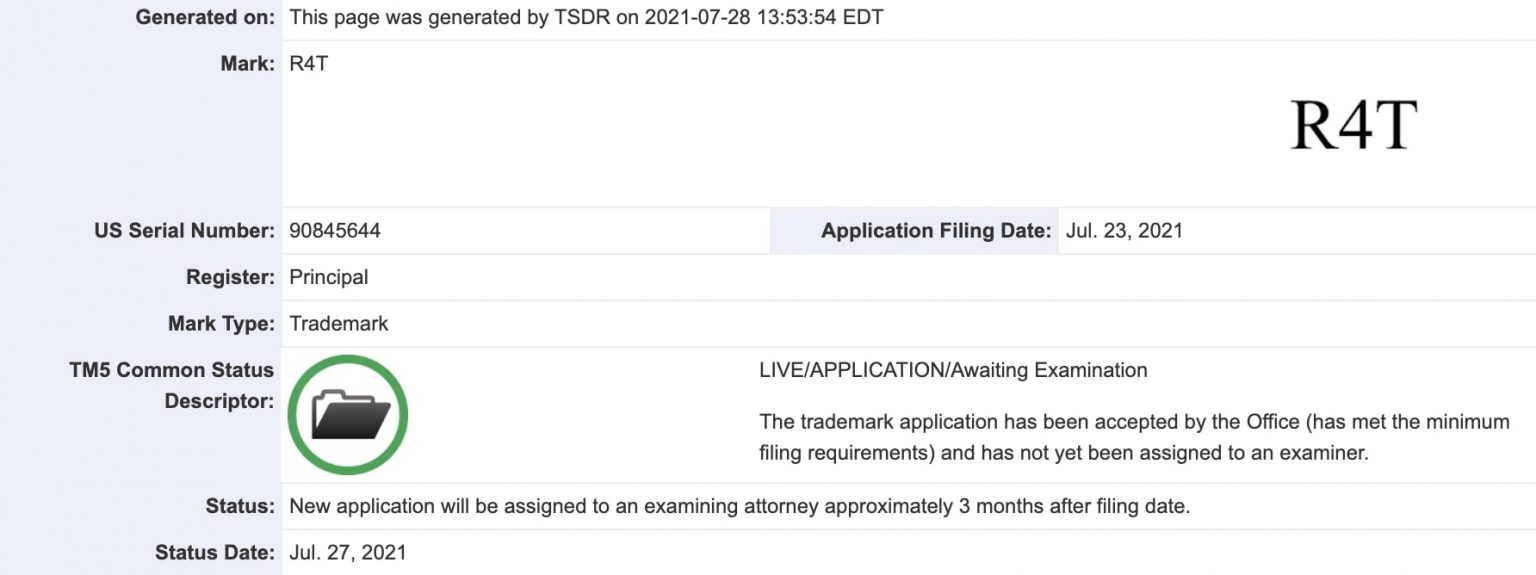
Task: Click the Jul. 23, 2021 filing date
Action: (x=1124, y=231)
